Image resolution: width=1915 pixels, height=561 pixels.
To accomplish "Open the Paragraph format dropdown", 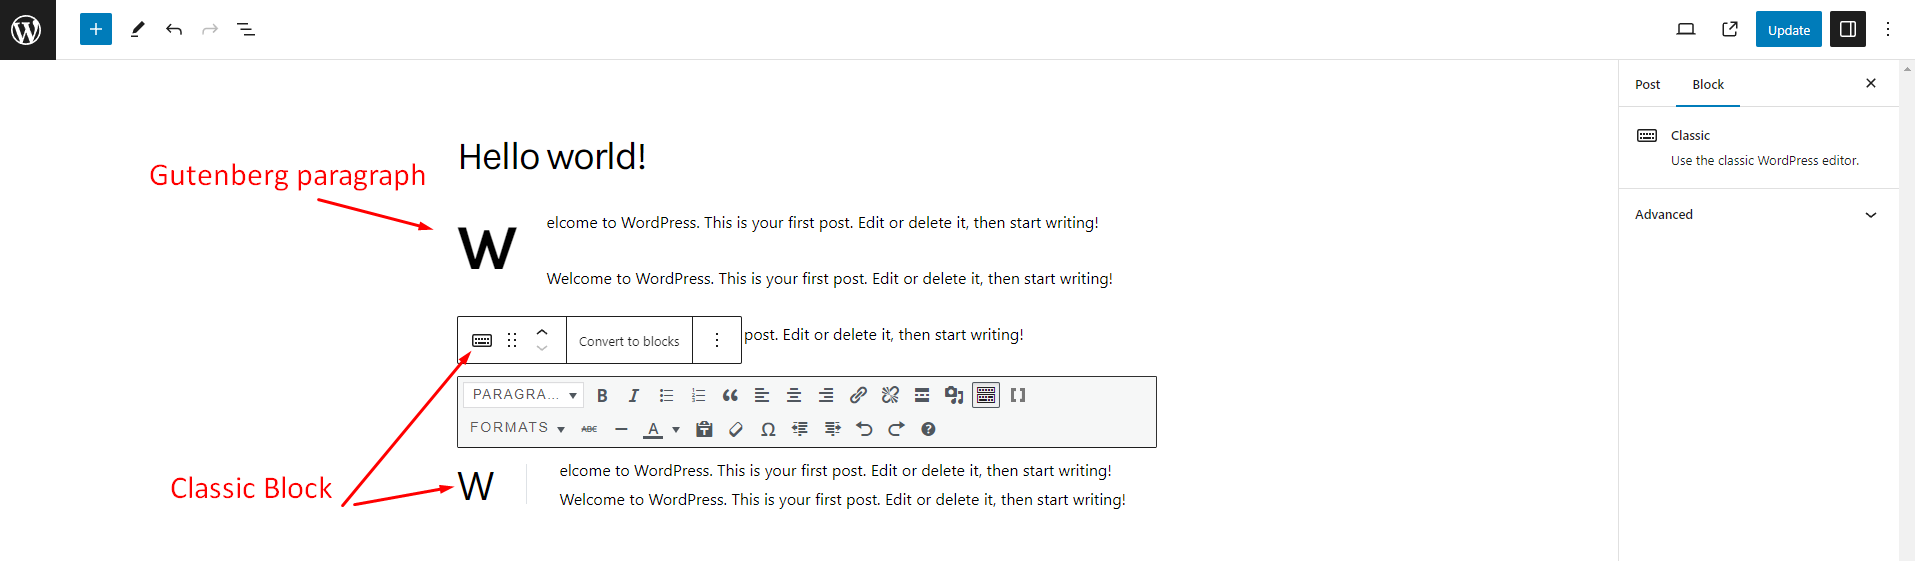I will pyautogui.click(x=524, y=395).
